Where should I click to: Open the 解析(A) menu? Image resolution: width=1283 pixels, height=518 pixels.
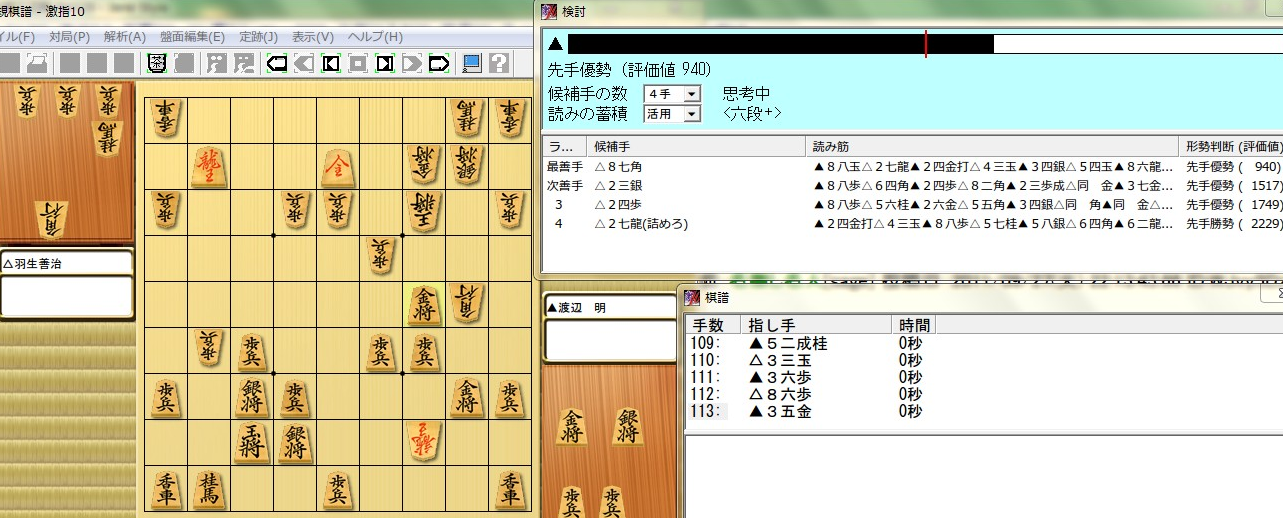point(124,37)
